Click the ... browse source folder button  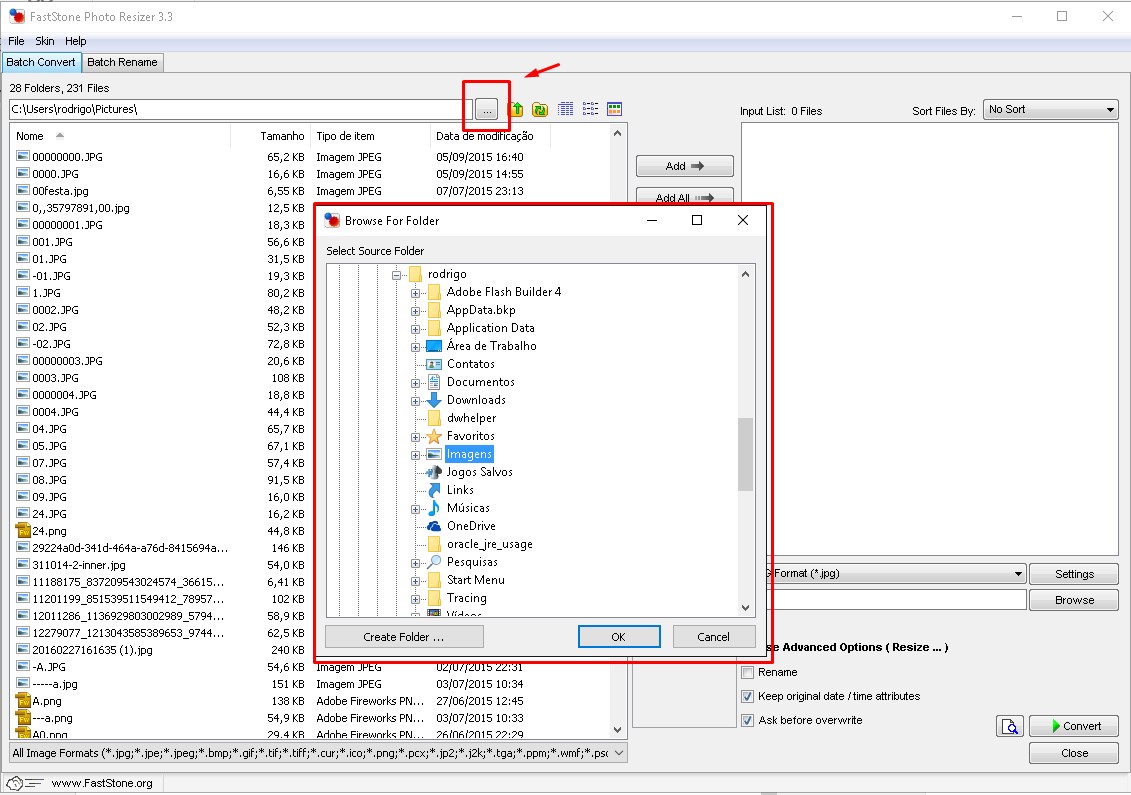(488, 110)
